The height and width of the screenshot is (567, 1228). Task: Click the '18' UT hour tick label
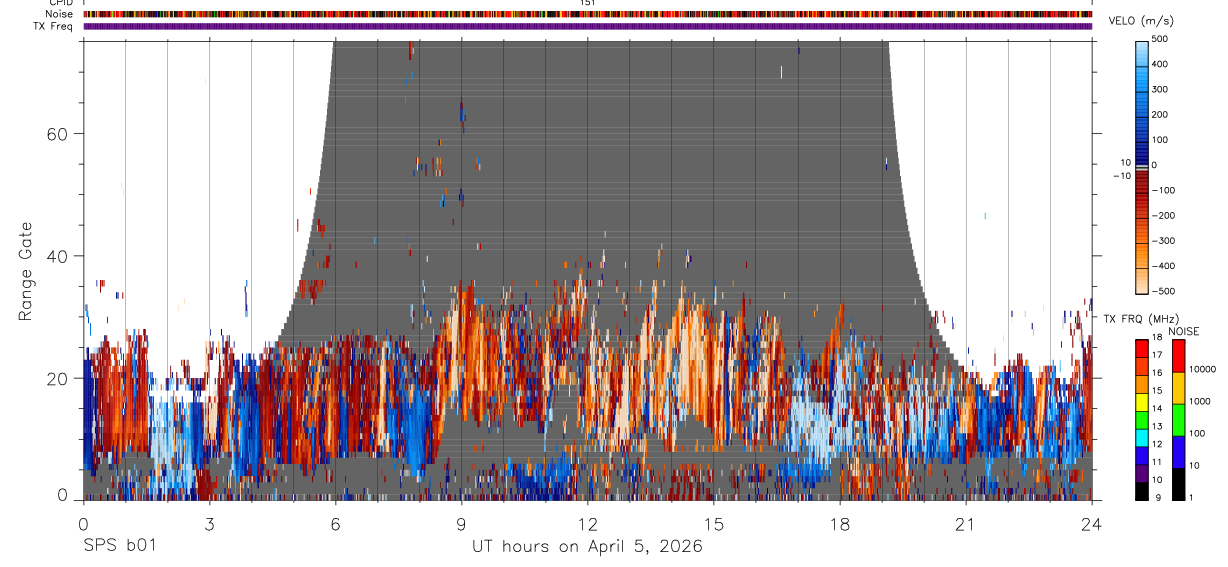[x=840, y=523]
